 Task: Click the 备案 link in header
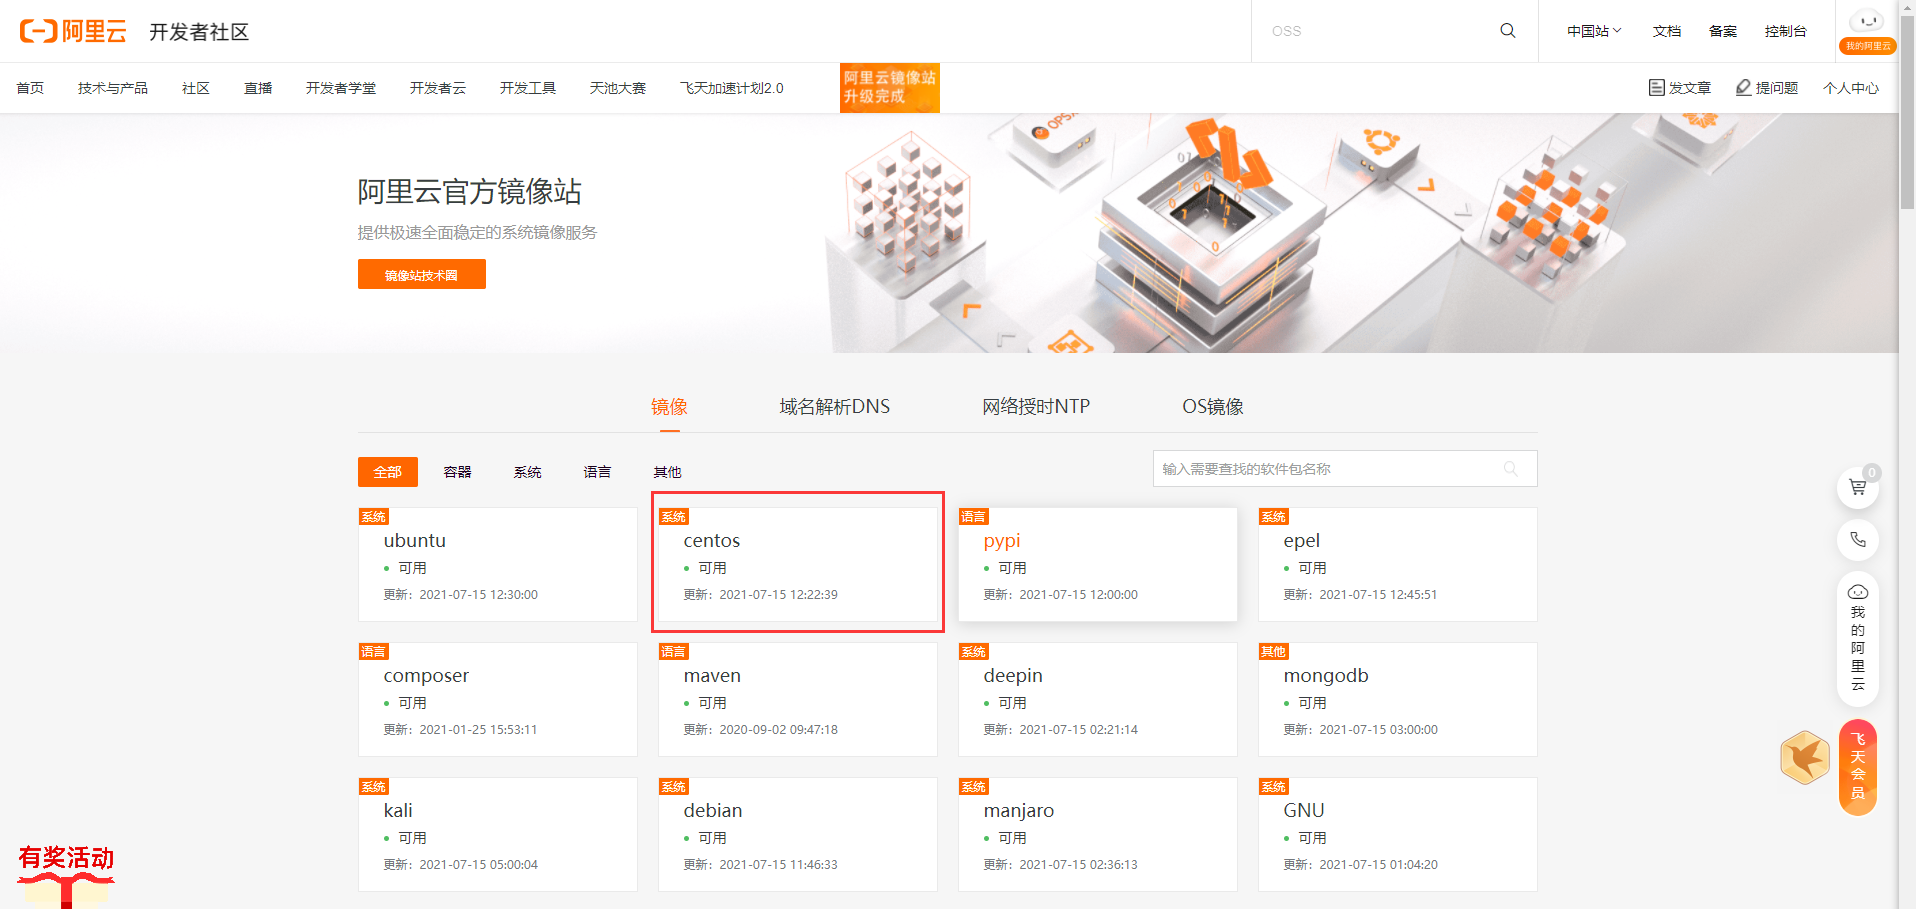point(1723,31)
